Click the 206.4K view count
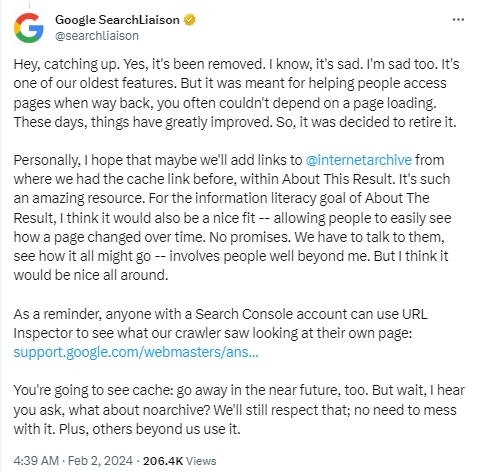Image resolution: width=478 pixels, height=471 pixels. pyautogui.click(x=163, y=461)
